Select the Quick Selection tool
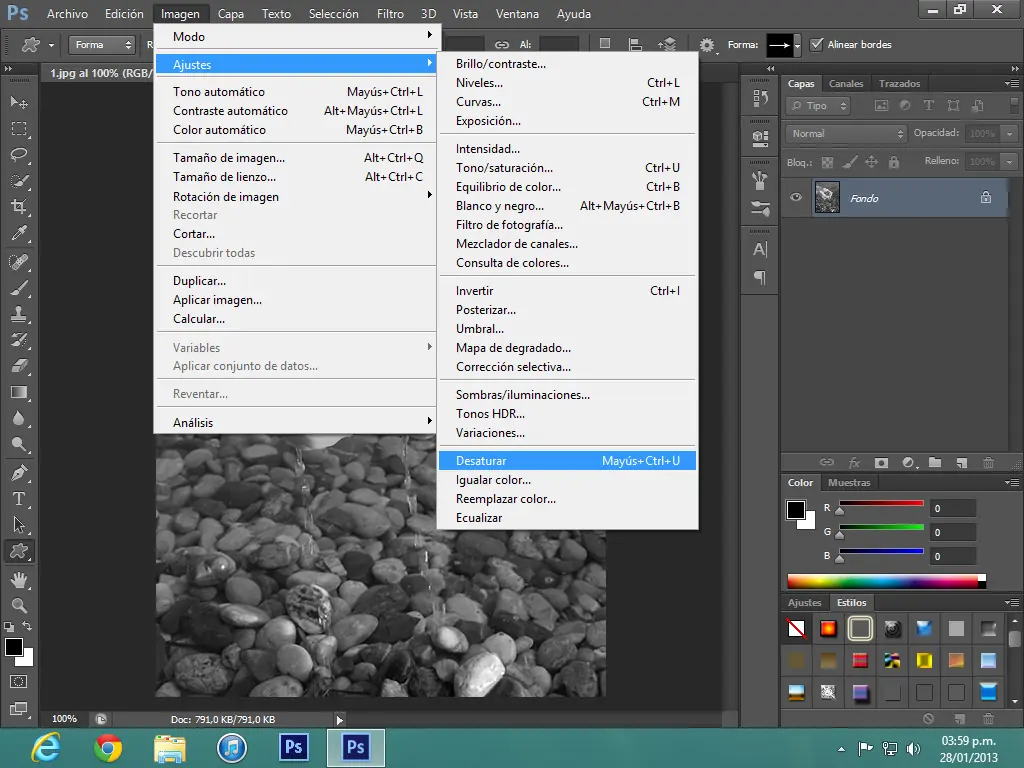The width and height of the screenshot is (1024, 768). tap(19, 181)
